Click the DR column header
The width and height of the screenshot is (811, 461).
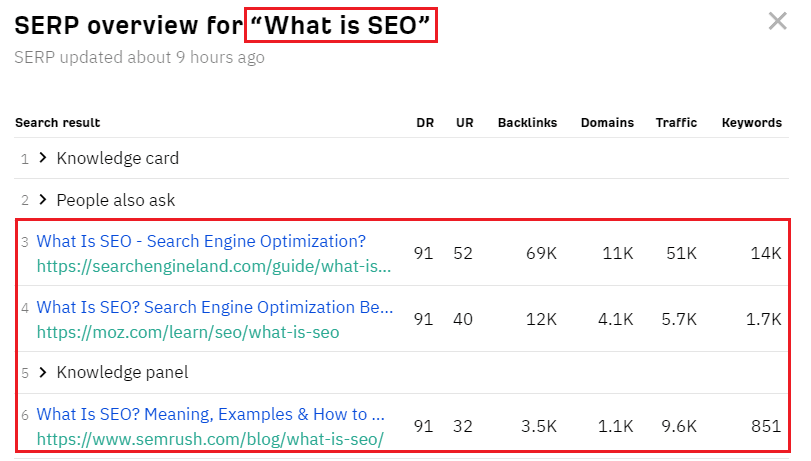[x=425, y=123]
